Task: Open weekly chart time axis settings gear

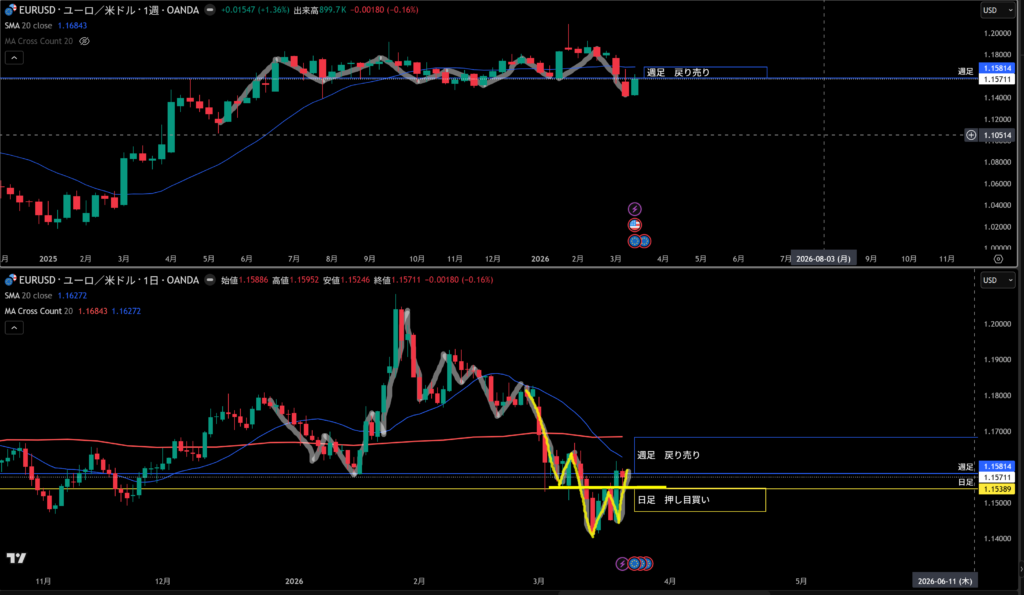Action: pos(998,258)
